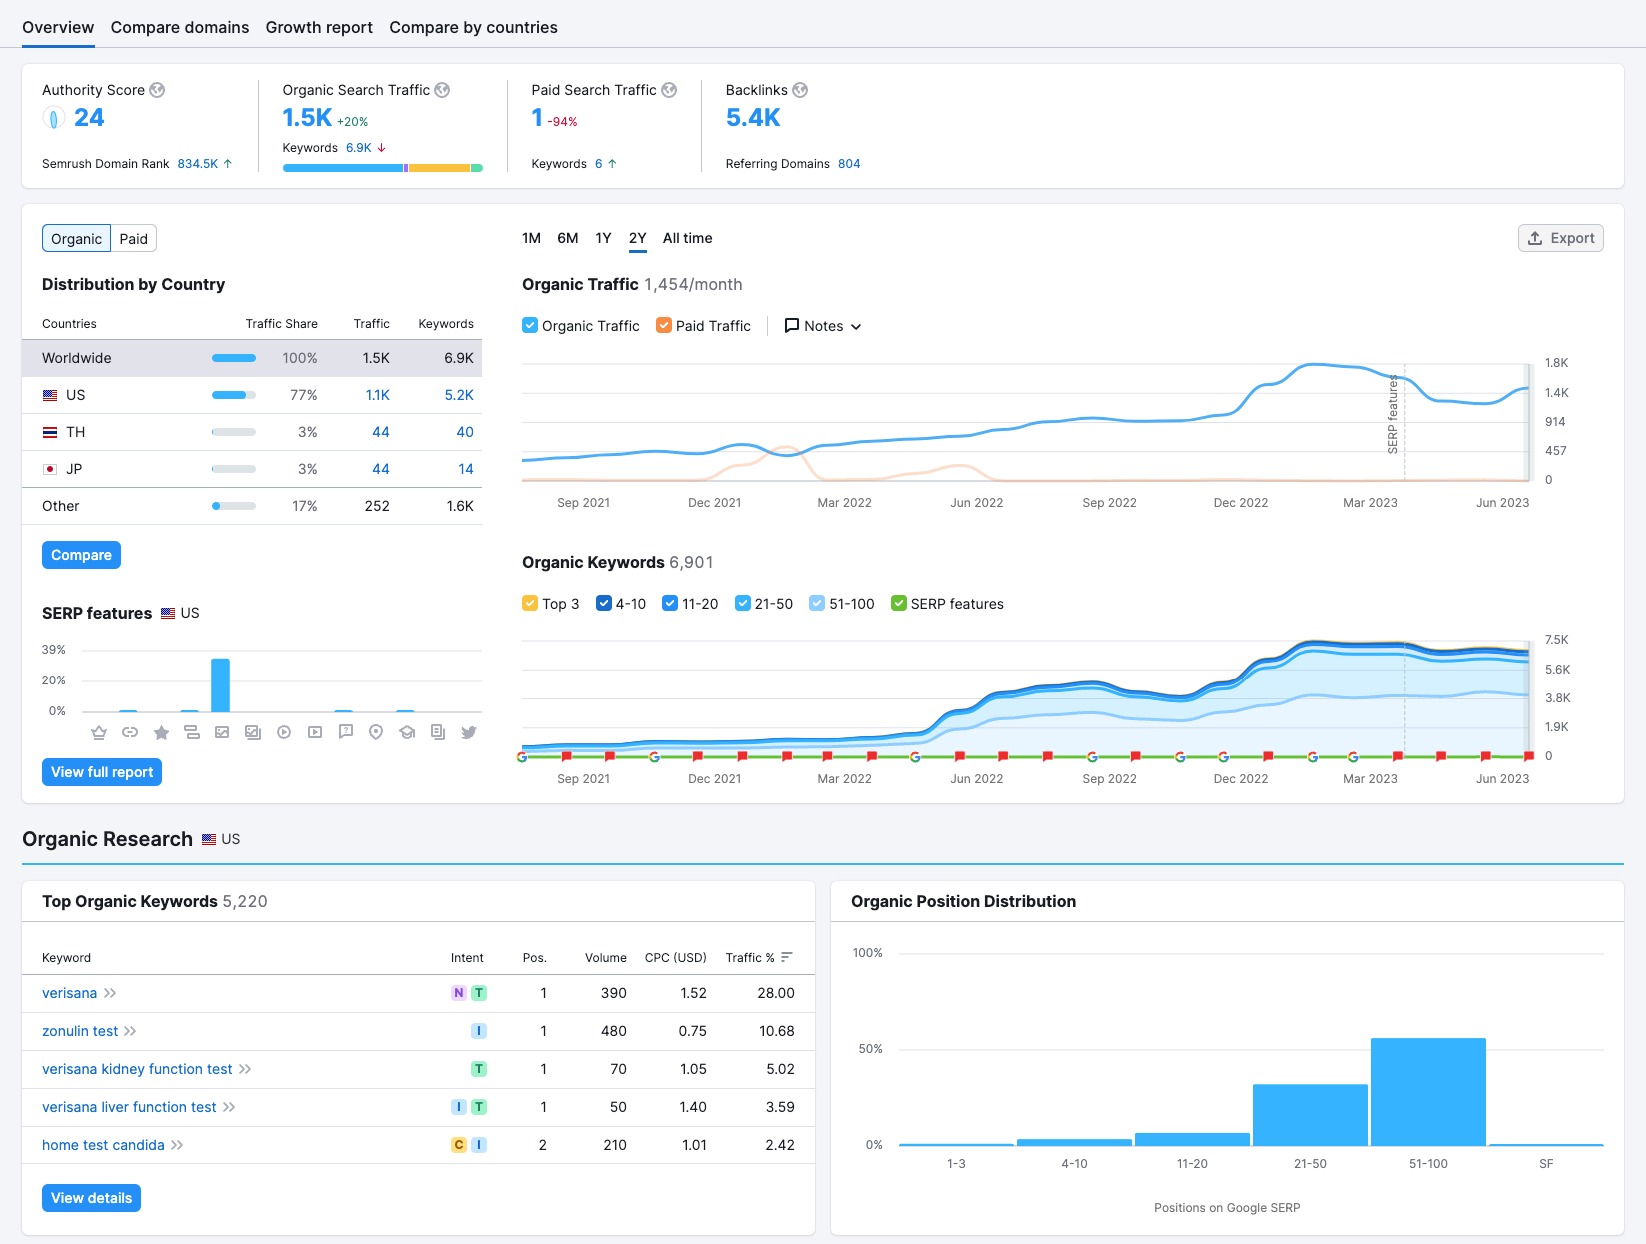Open the Backlinks 5.4K value link
The image size is (1646, 1244).
point(753,118)
